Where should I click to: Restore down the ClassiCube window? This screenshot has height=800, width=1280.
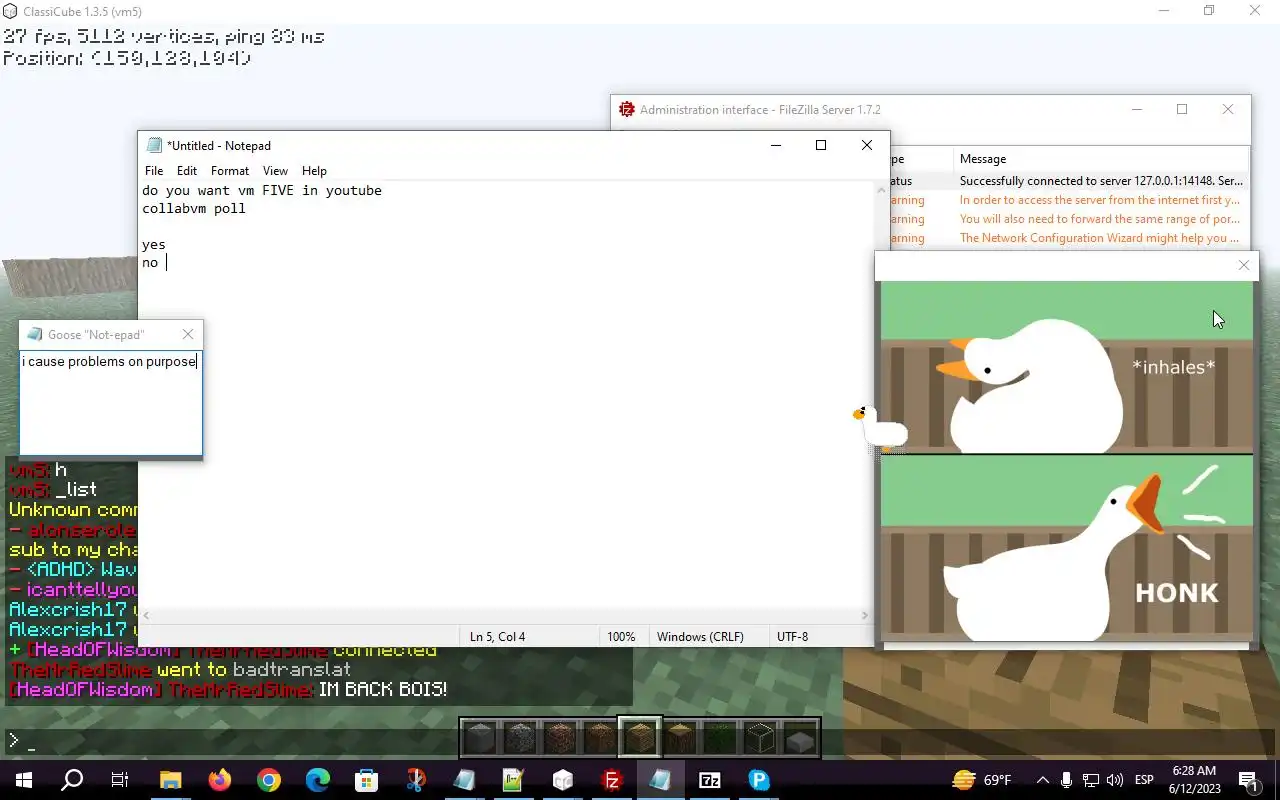(1209, 11)
